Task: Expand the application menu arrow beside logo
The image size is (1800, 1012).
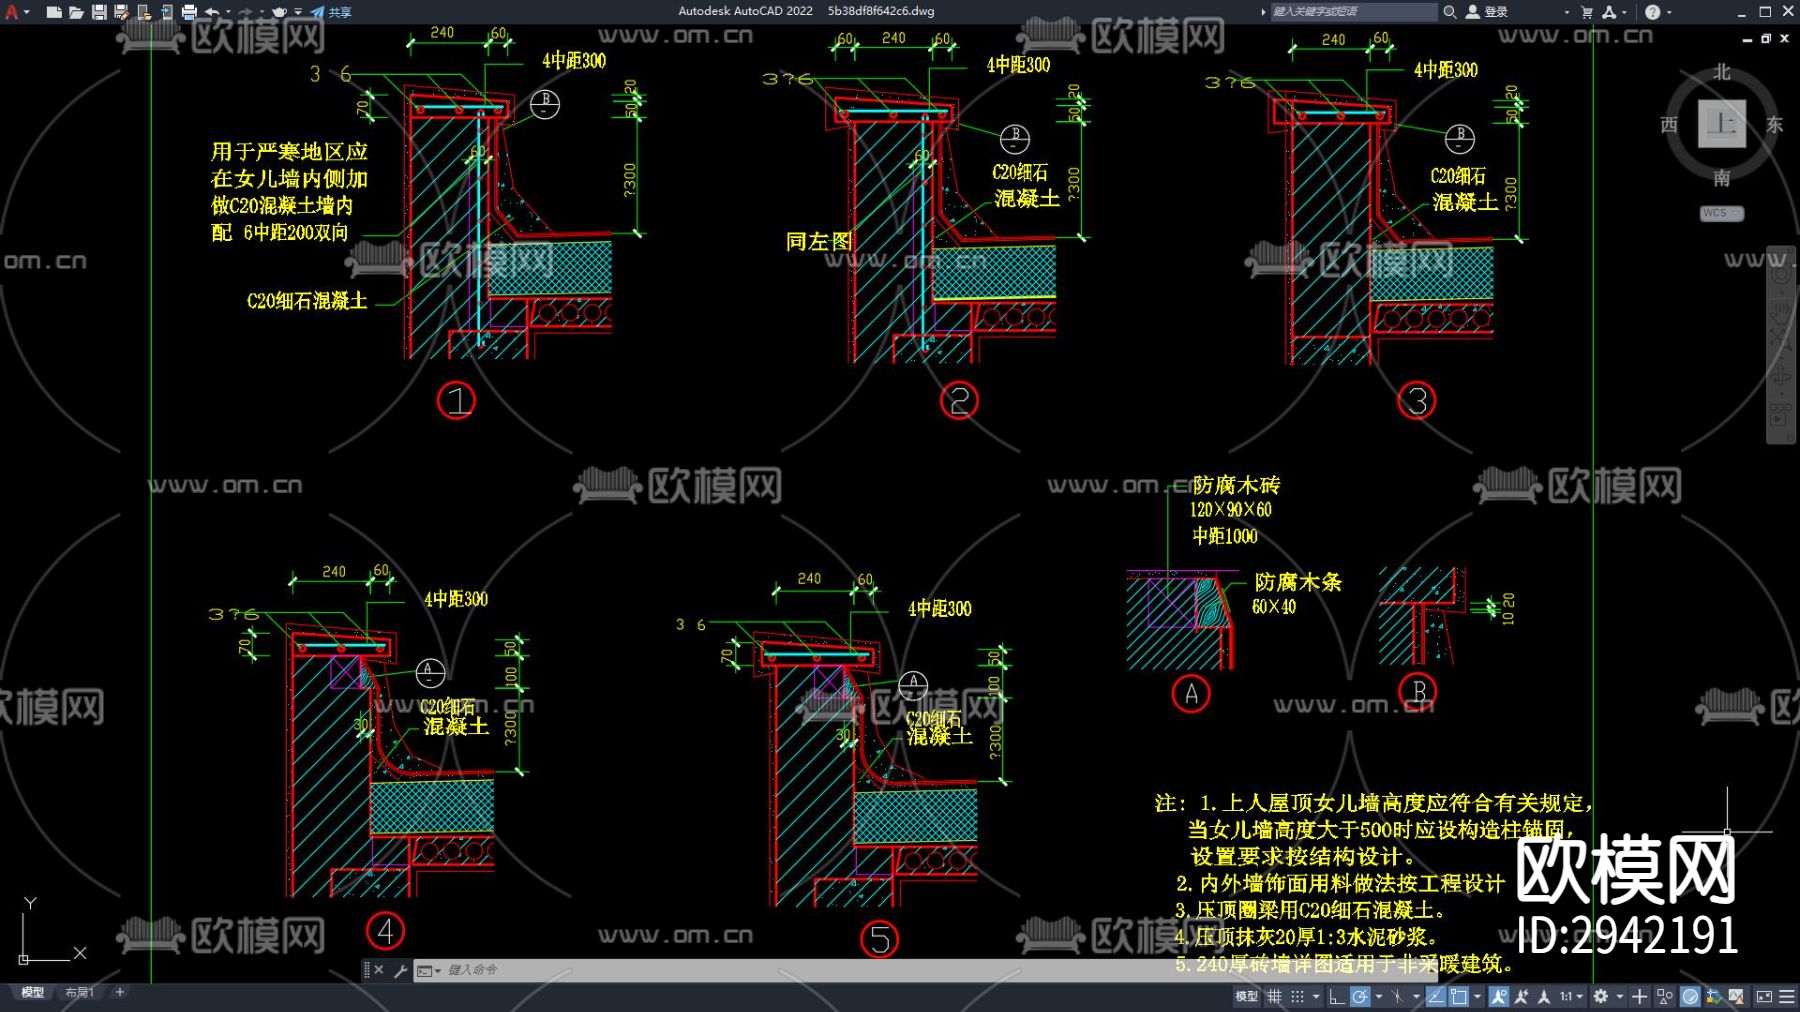Action: tap(26, 12)
